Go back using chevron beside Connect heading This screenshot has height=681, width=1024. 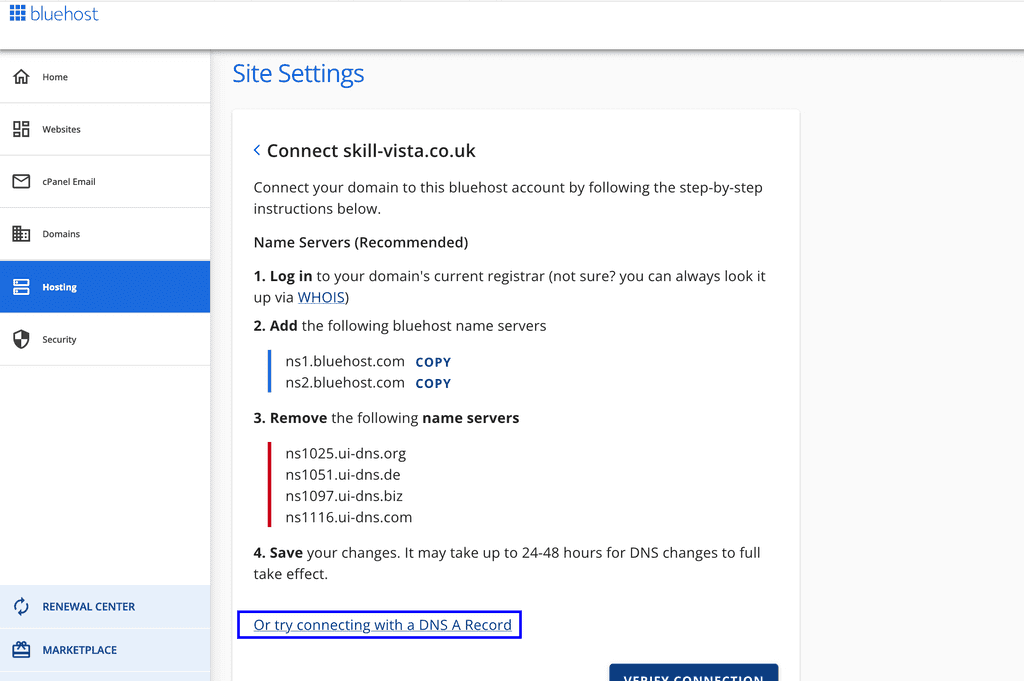coord(257,150)
